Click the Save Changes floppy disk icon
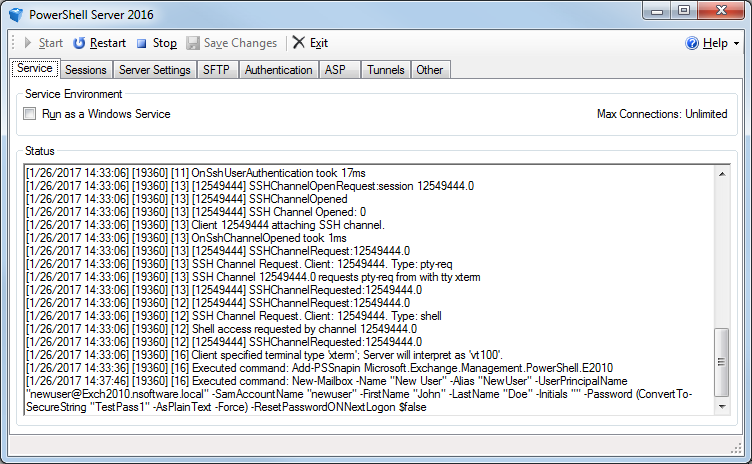The height and width of the screenshot is (464, 752). pyautogui.click(x=193, y=43)
